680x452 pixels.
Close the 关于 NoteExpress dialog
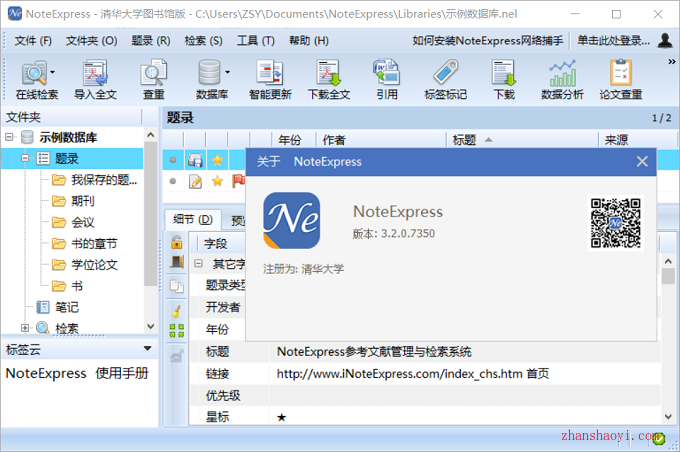click(x=642, y=161)
